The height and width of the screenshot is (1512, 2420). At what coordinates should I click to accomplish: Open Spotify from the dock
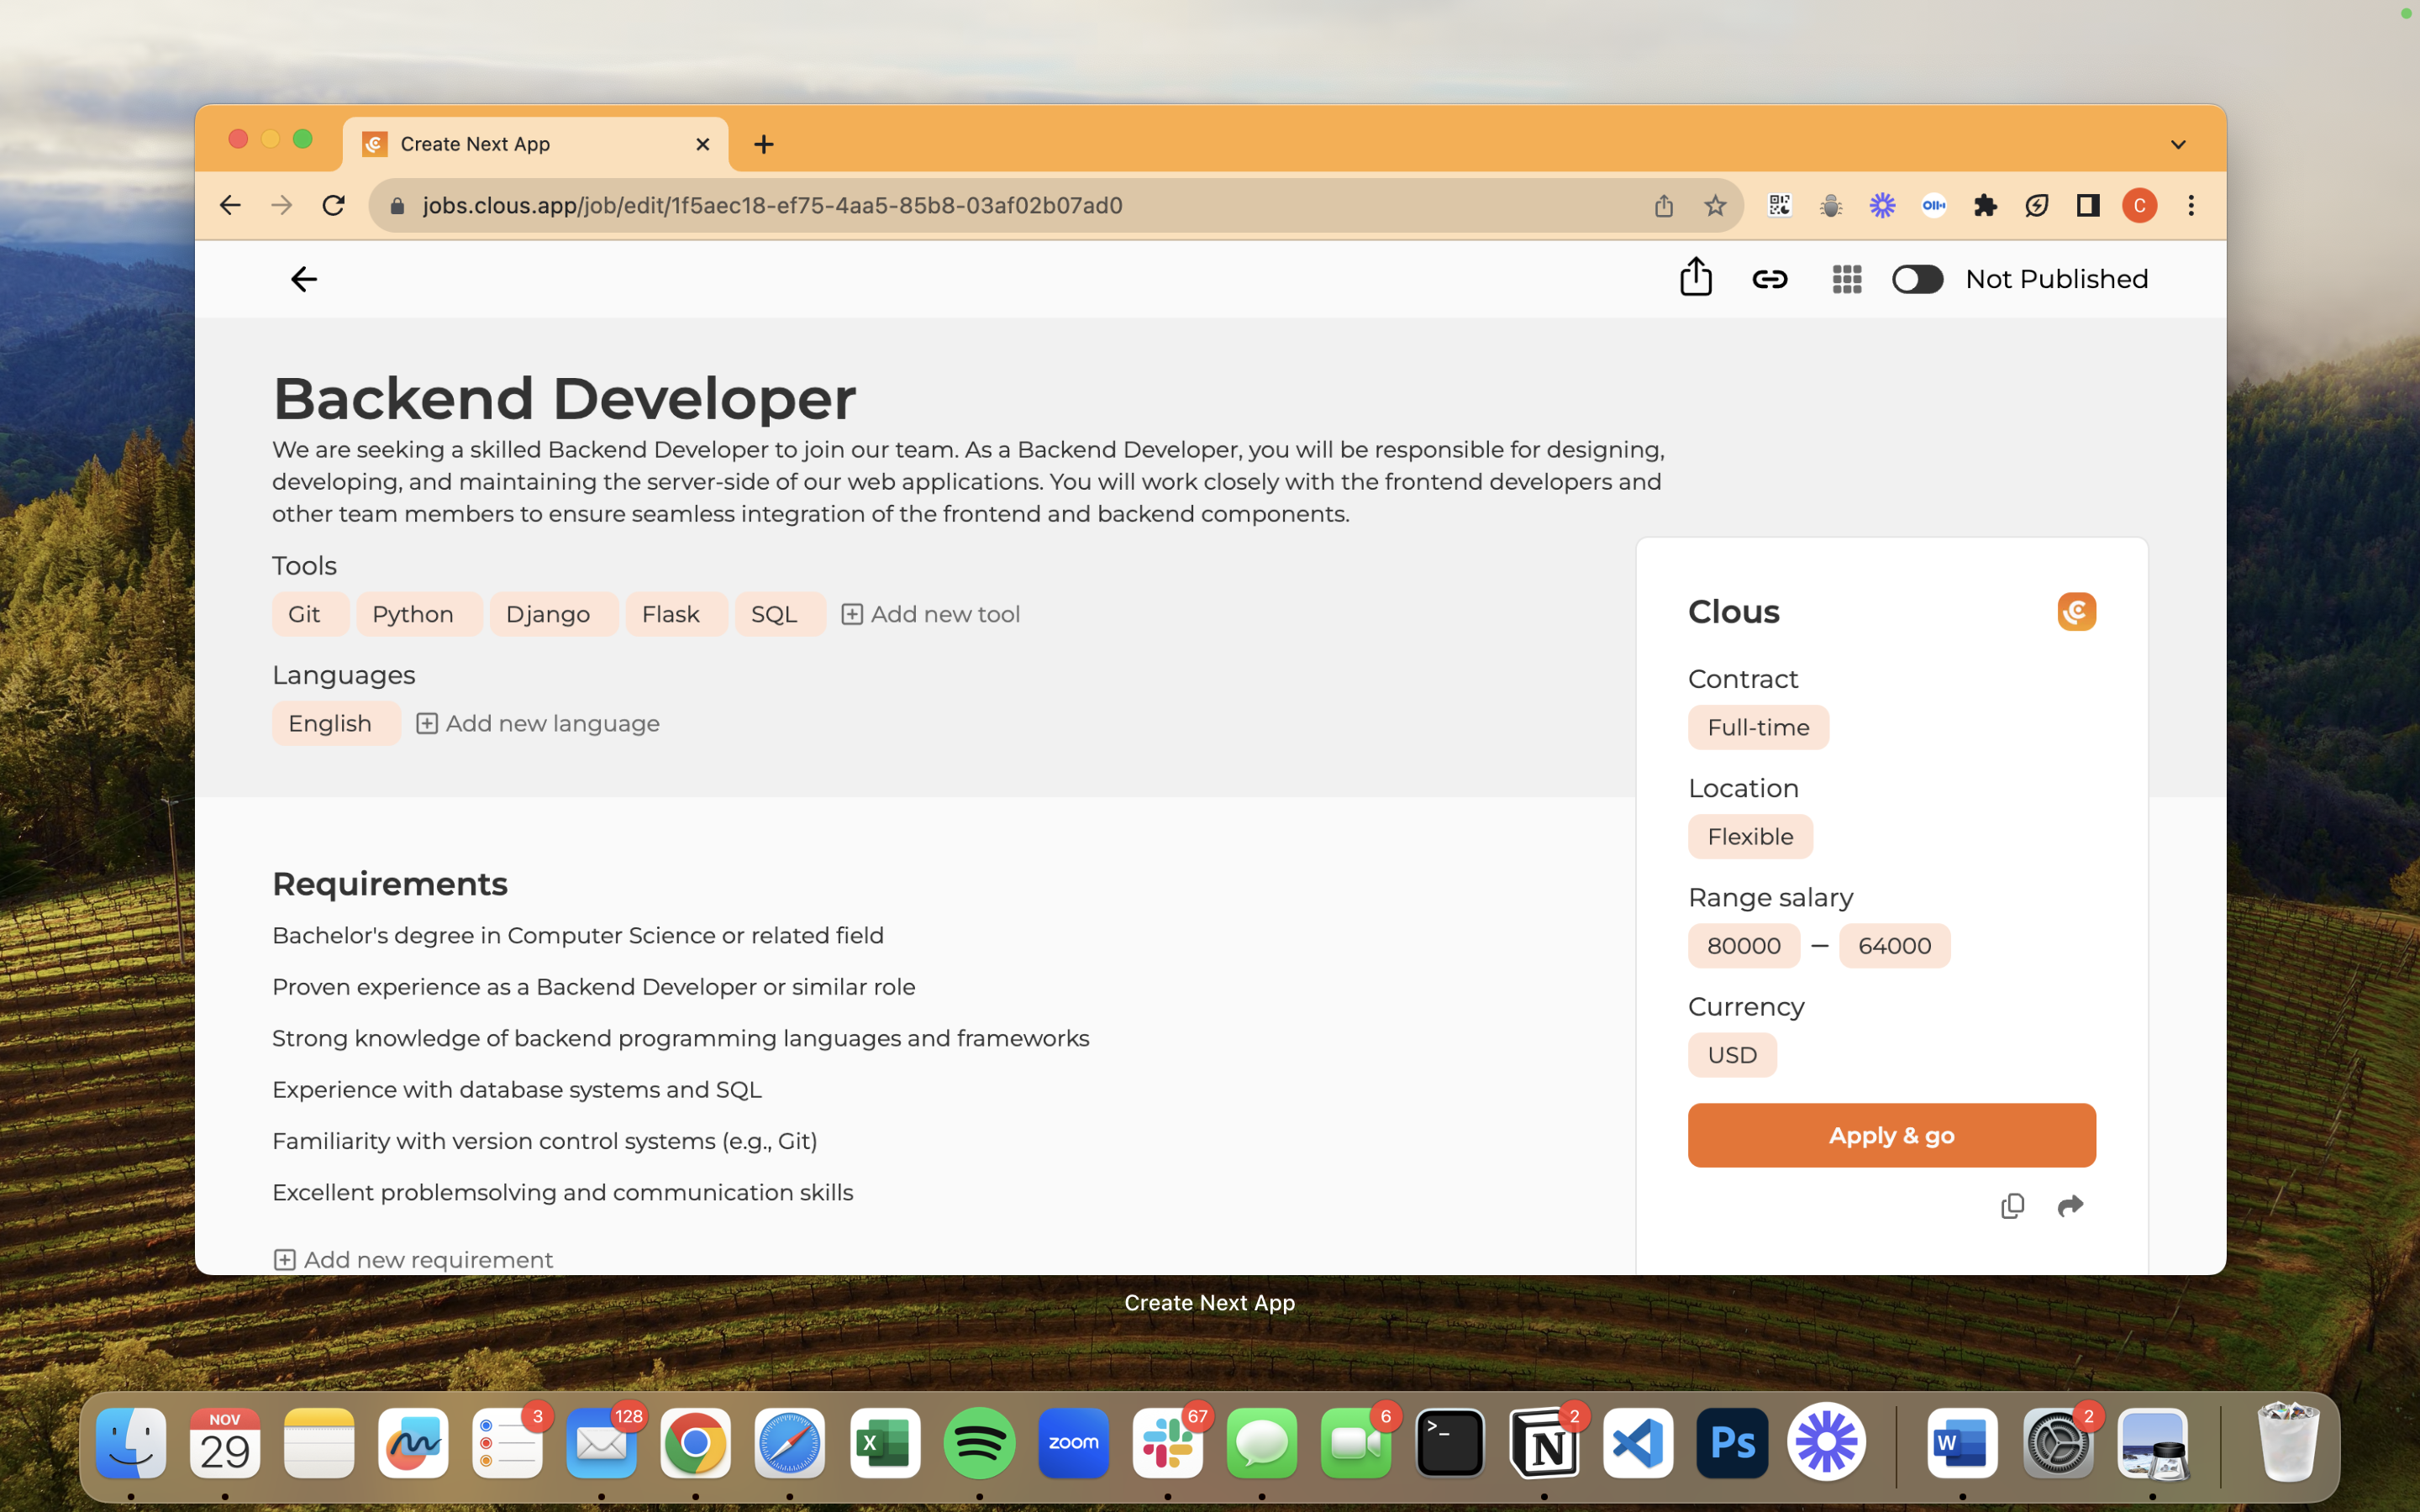coord(979,1443)
